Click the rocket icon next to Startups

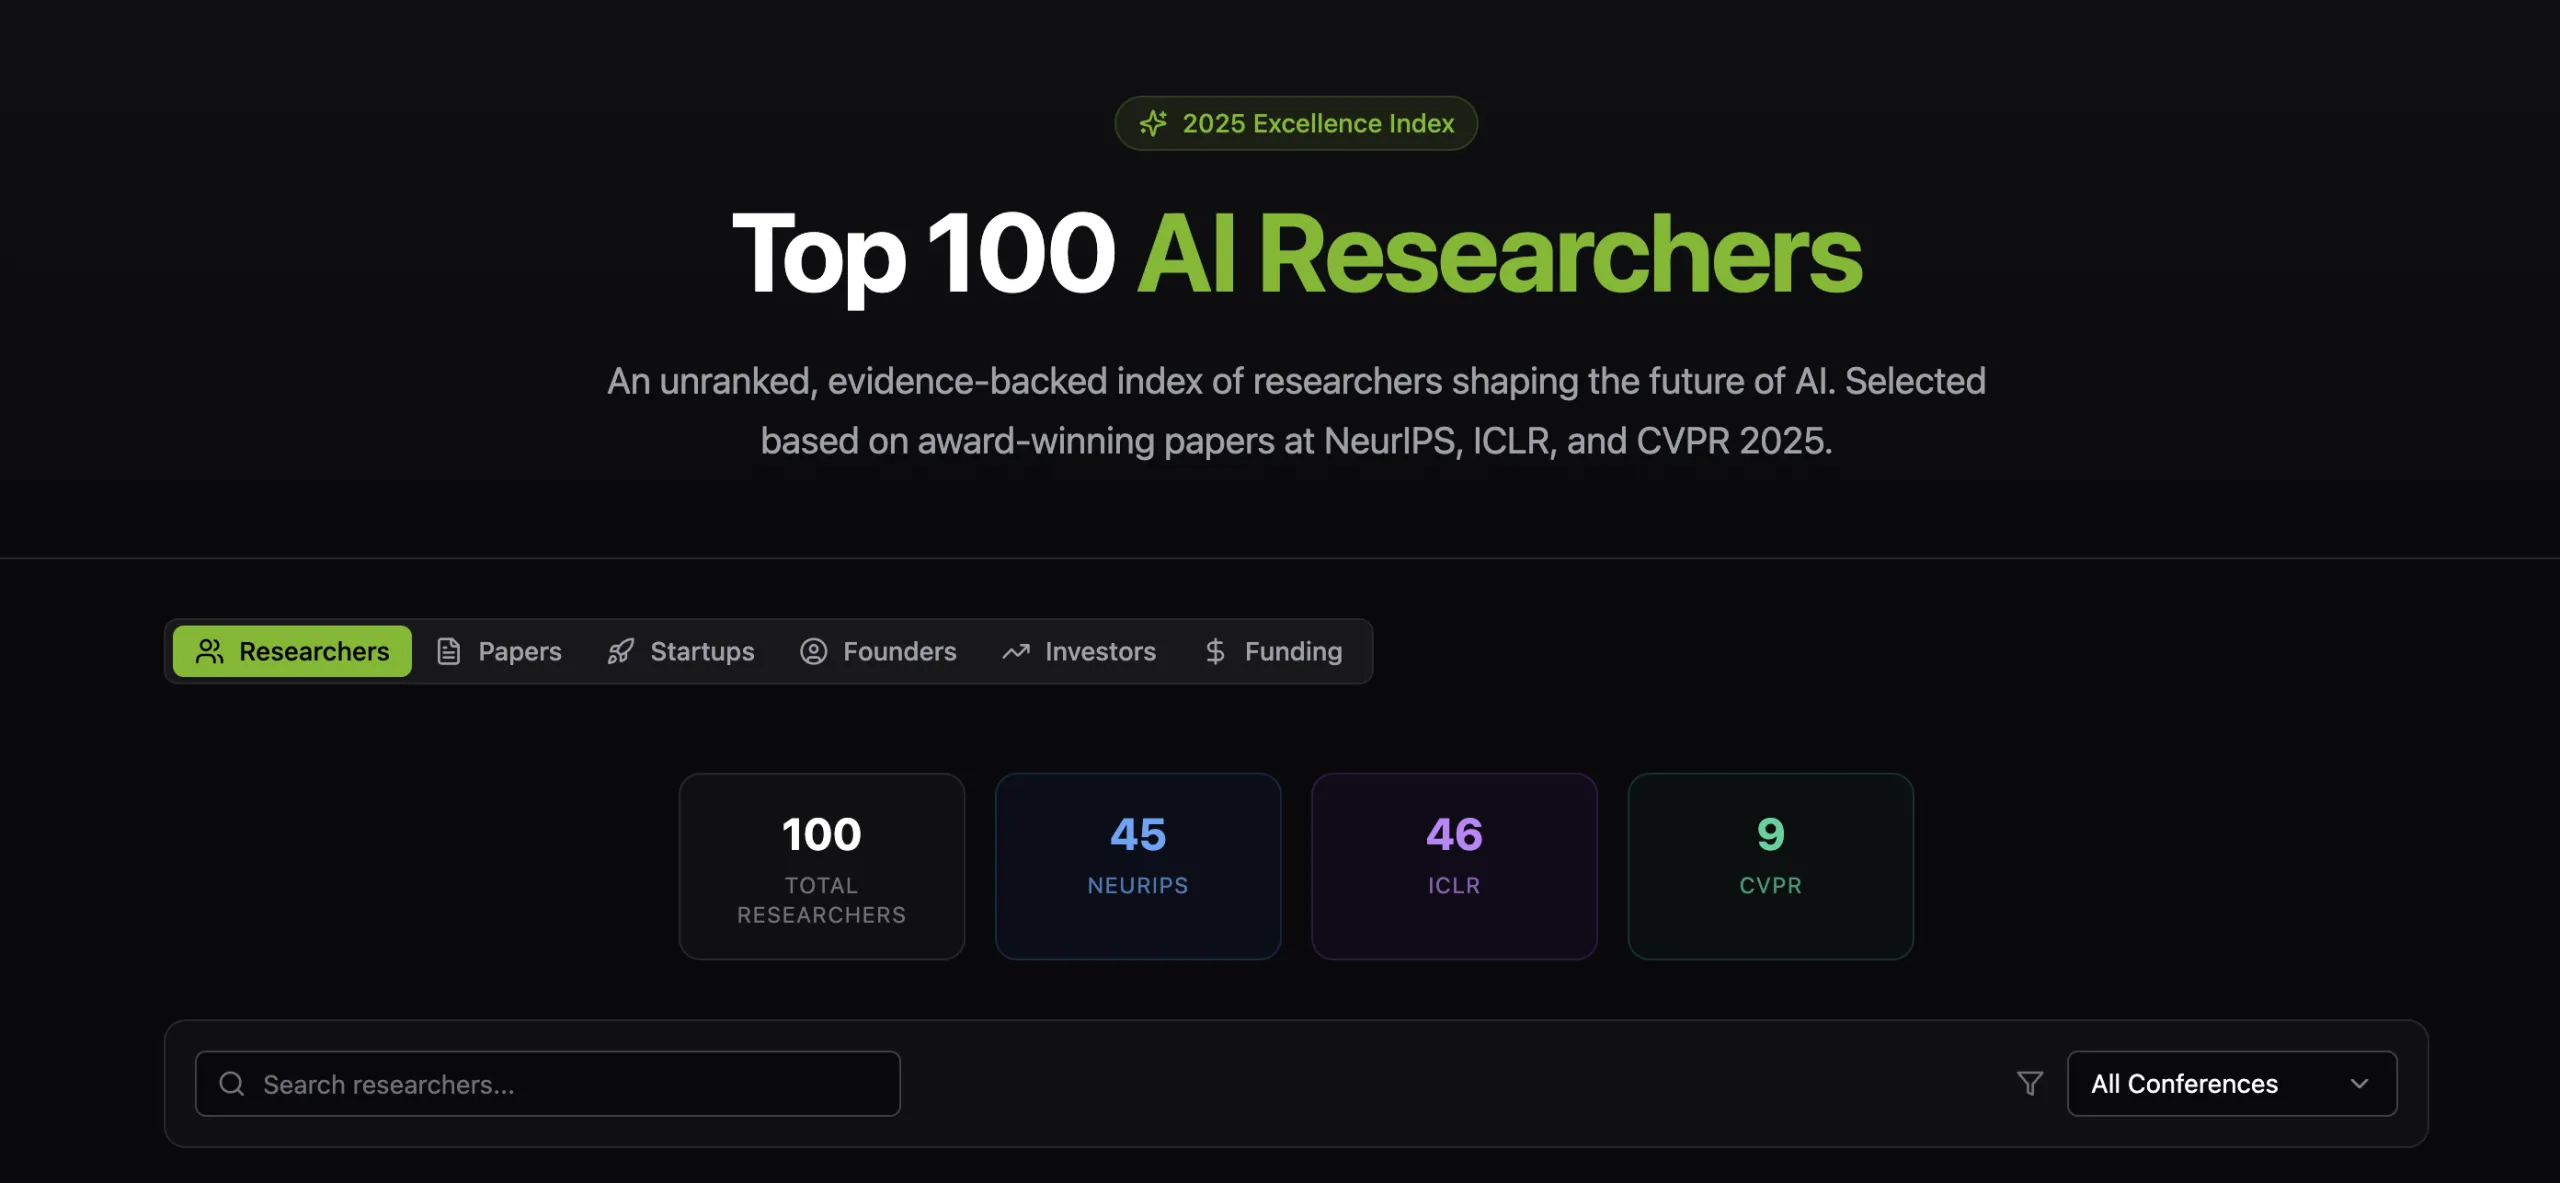point(620,651)
